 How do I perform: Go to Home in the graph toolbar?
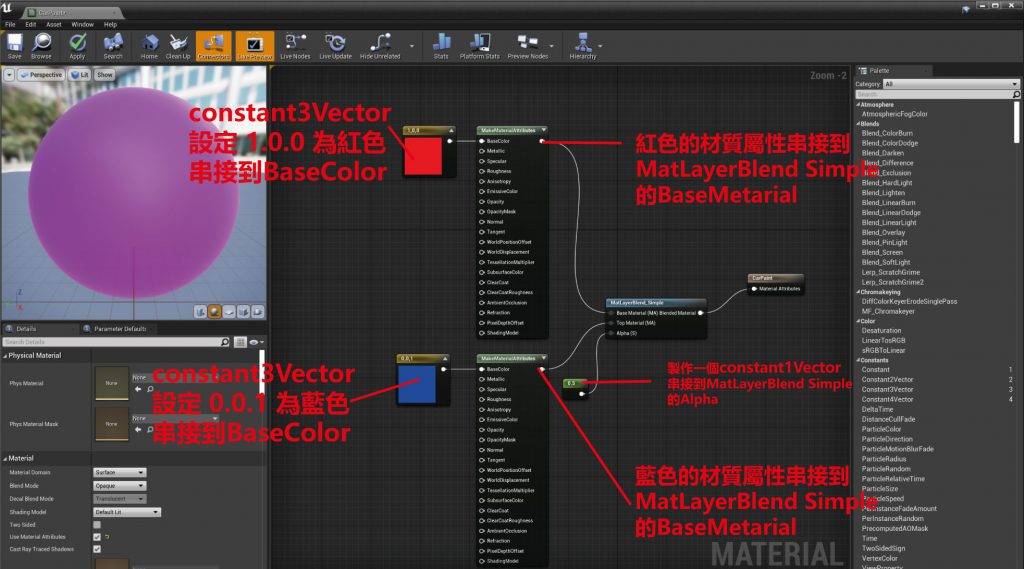point(149,43)
